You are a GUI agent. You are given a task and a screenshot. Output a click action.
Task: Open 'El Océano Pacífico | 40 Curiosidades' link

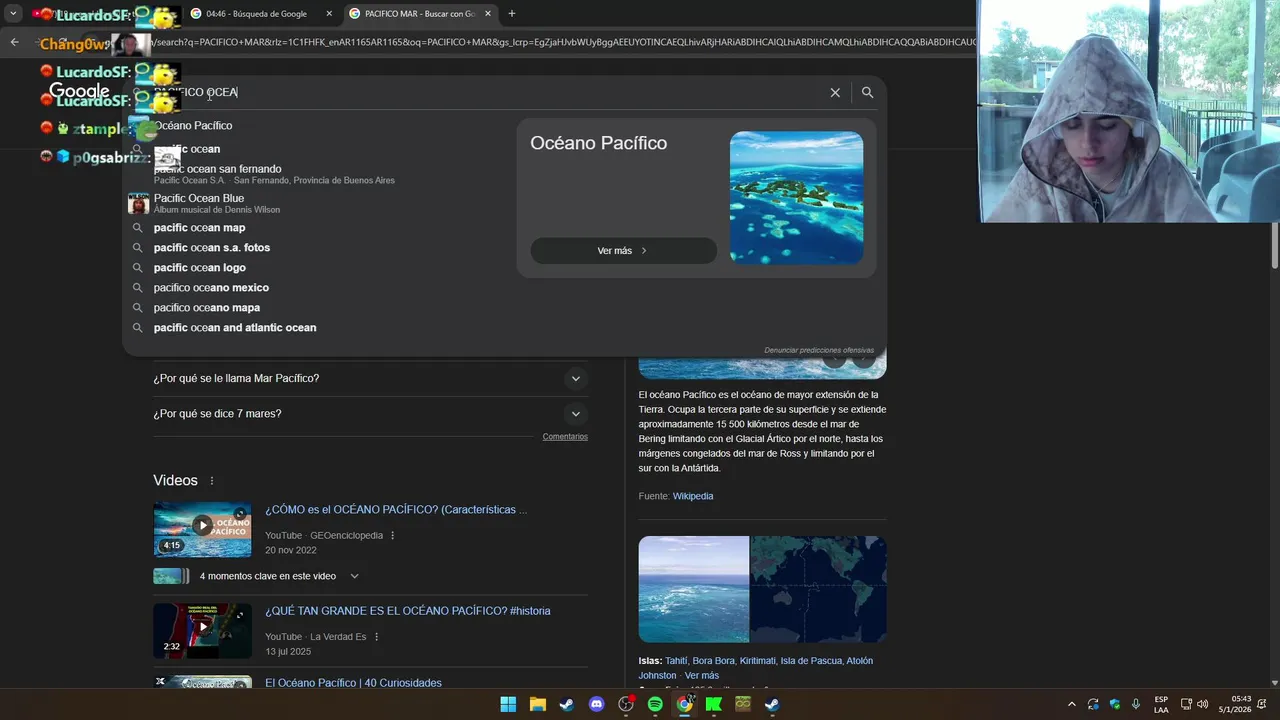point(353,683)
